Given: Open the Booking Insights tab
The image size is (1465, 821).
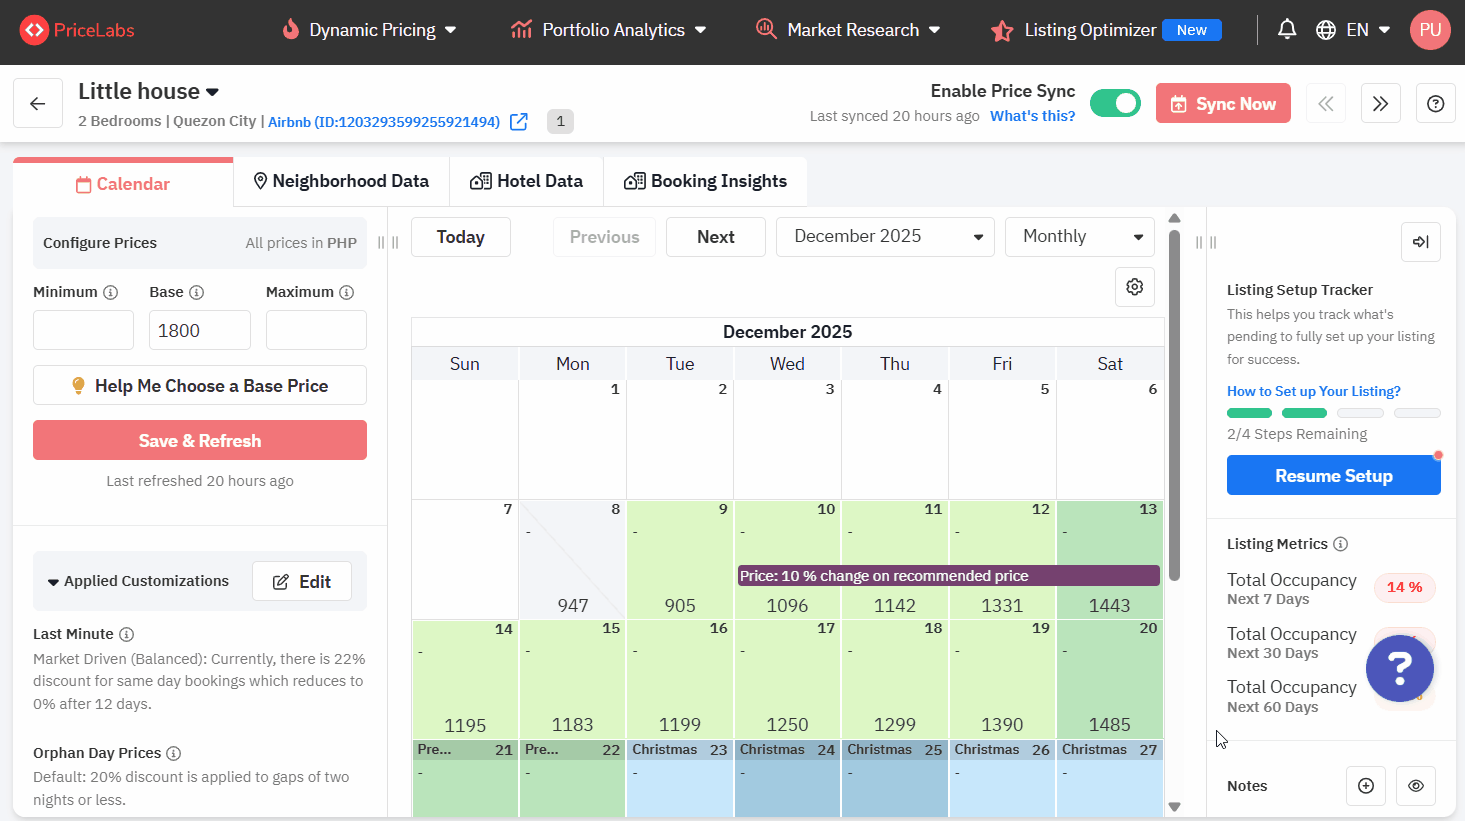Looking at the screenshot, I should pos(705,181).
